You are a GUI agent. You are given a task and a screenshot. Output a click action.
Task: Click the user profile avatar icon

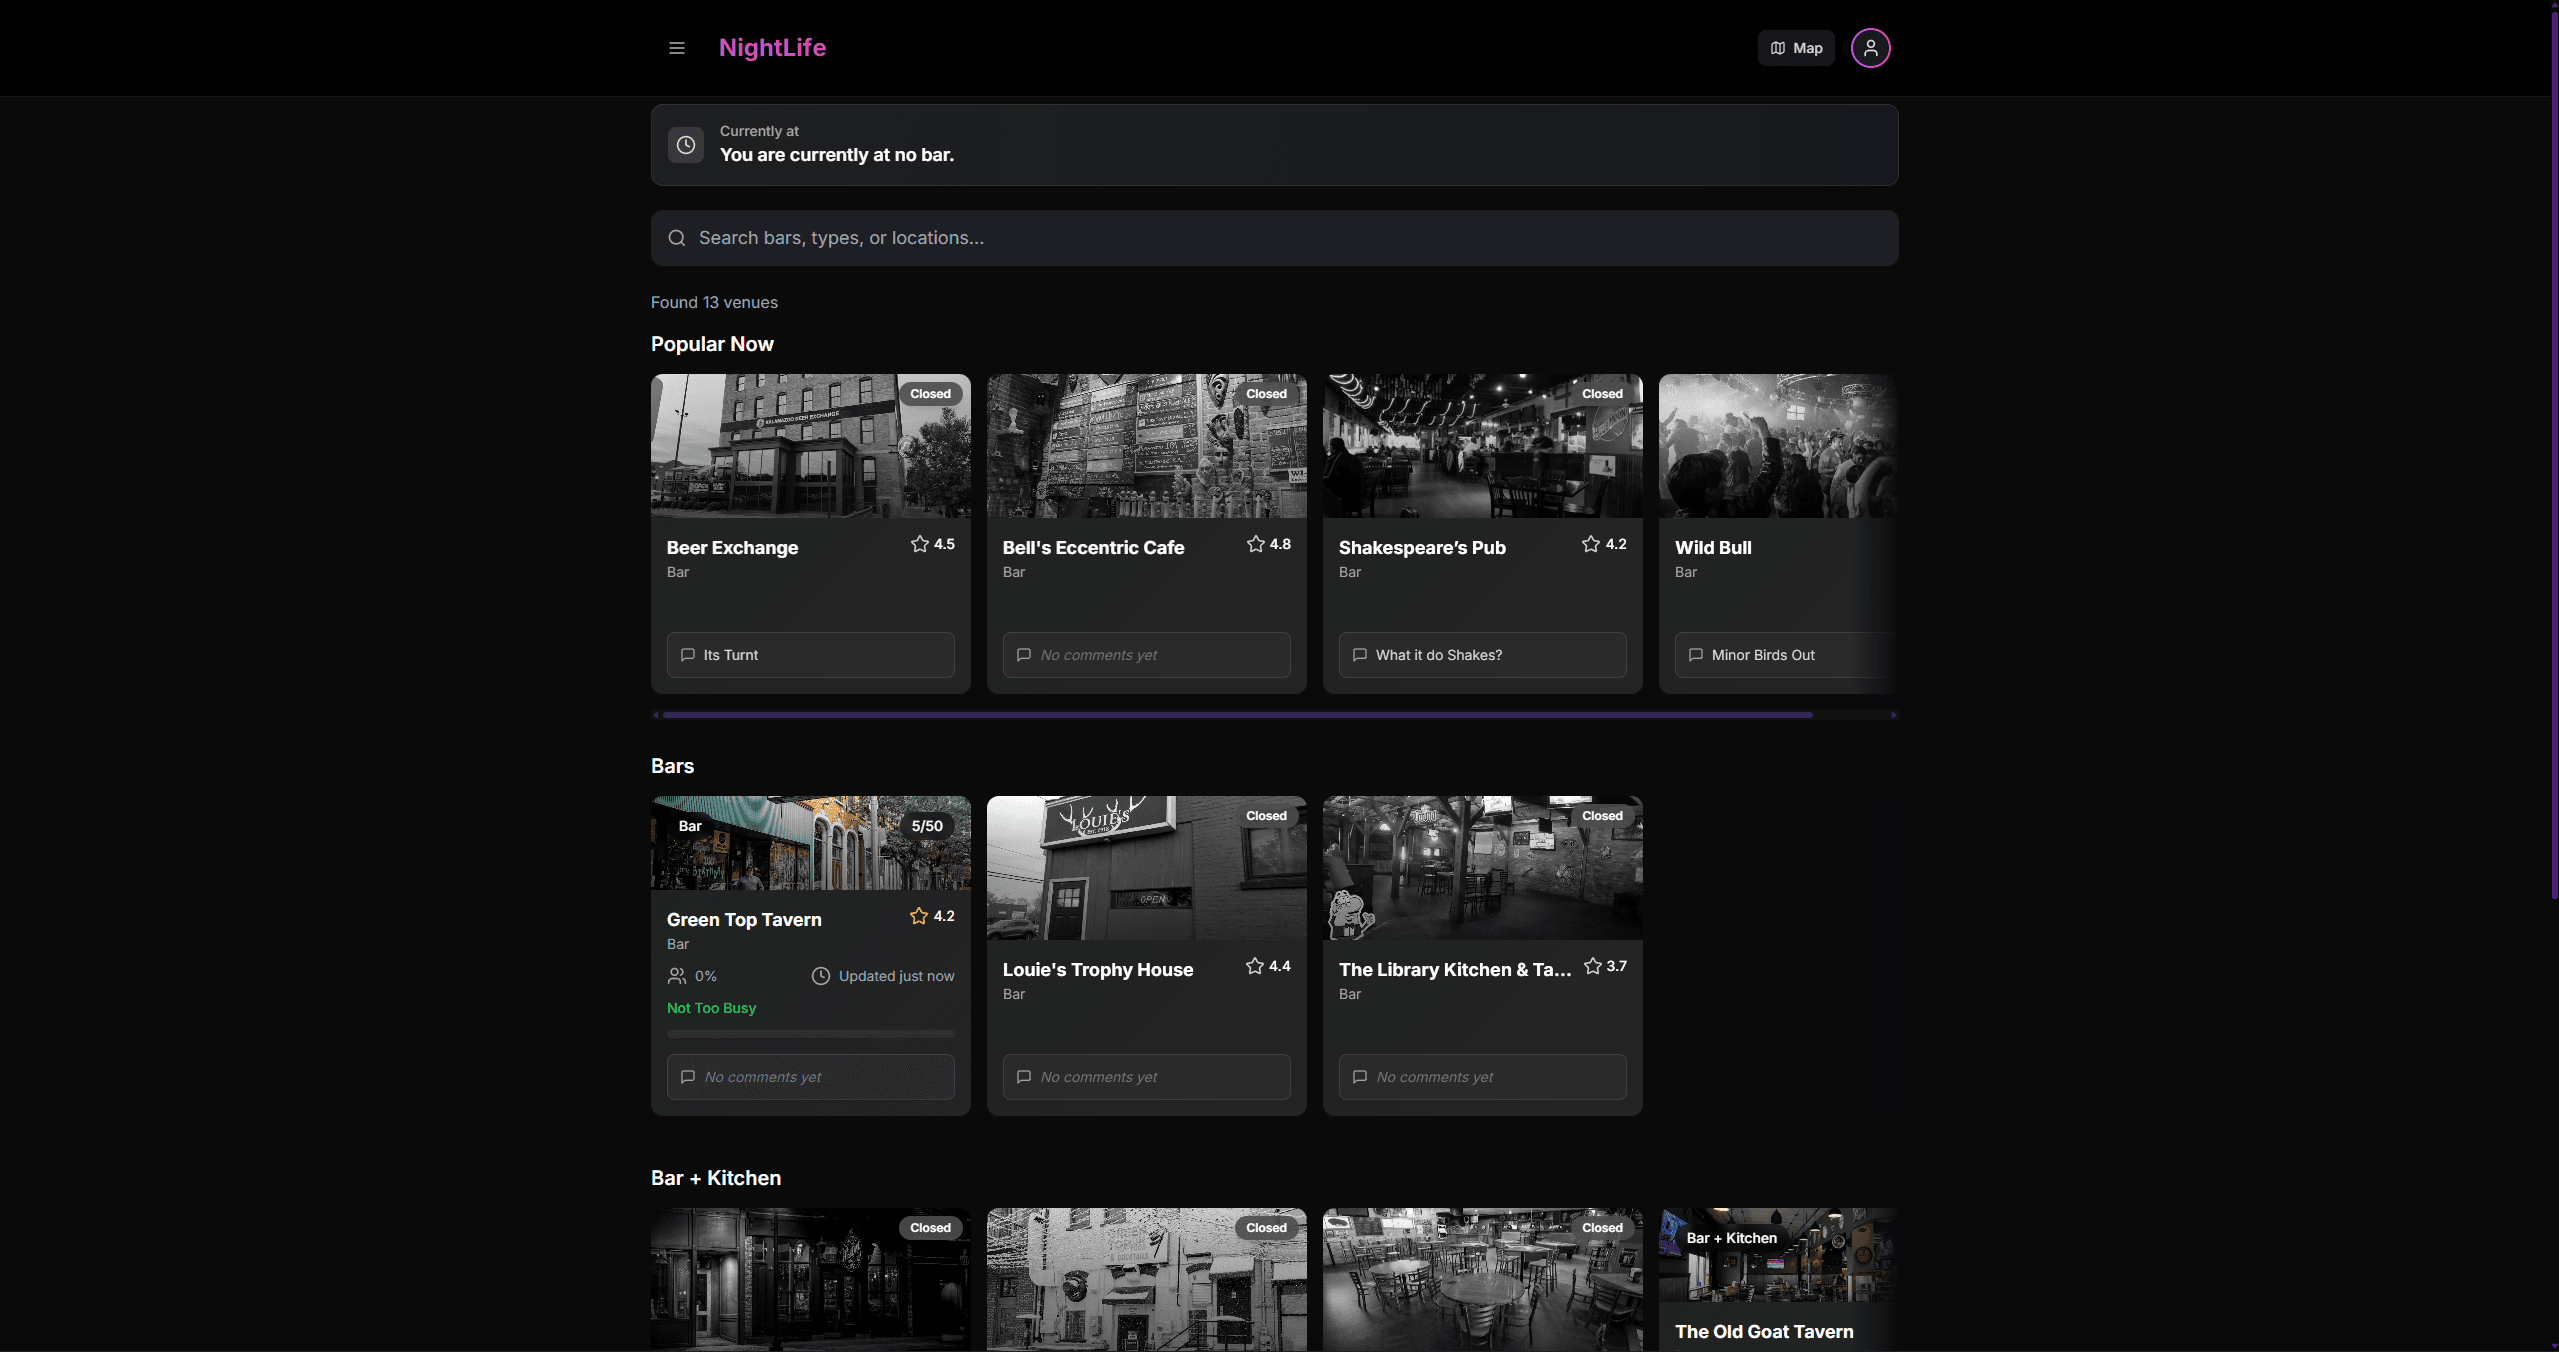tap(1869, 47)
